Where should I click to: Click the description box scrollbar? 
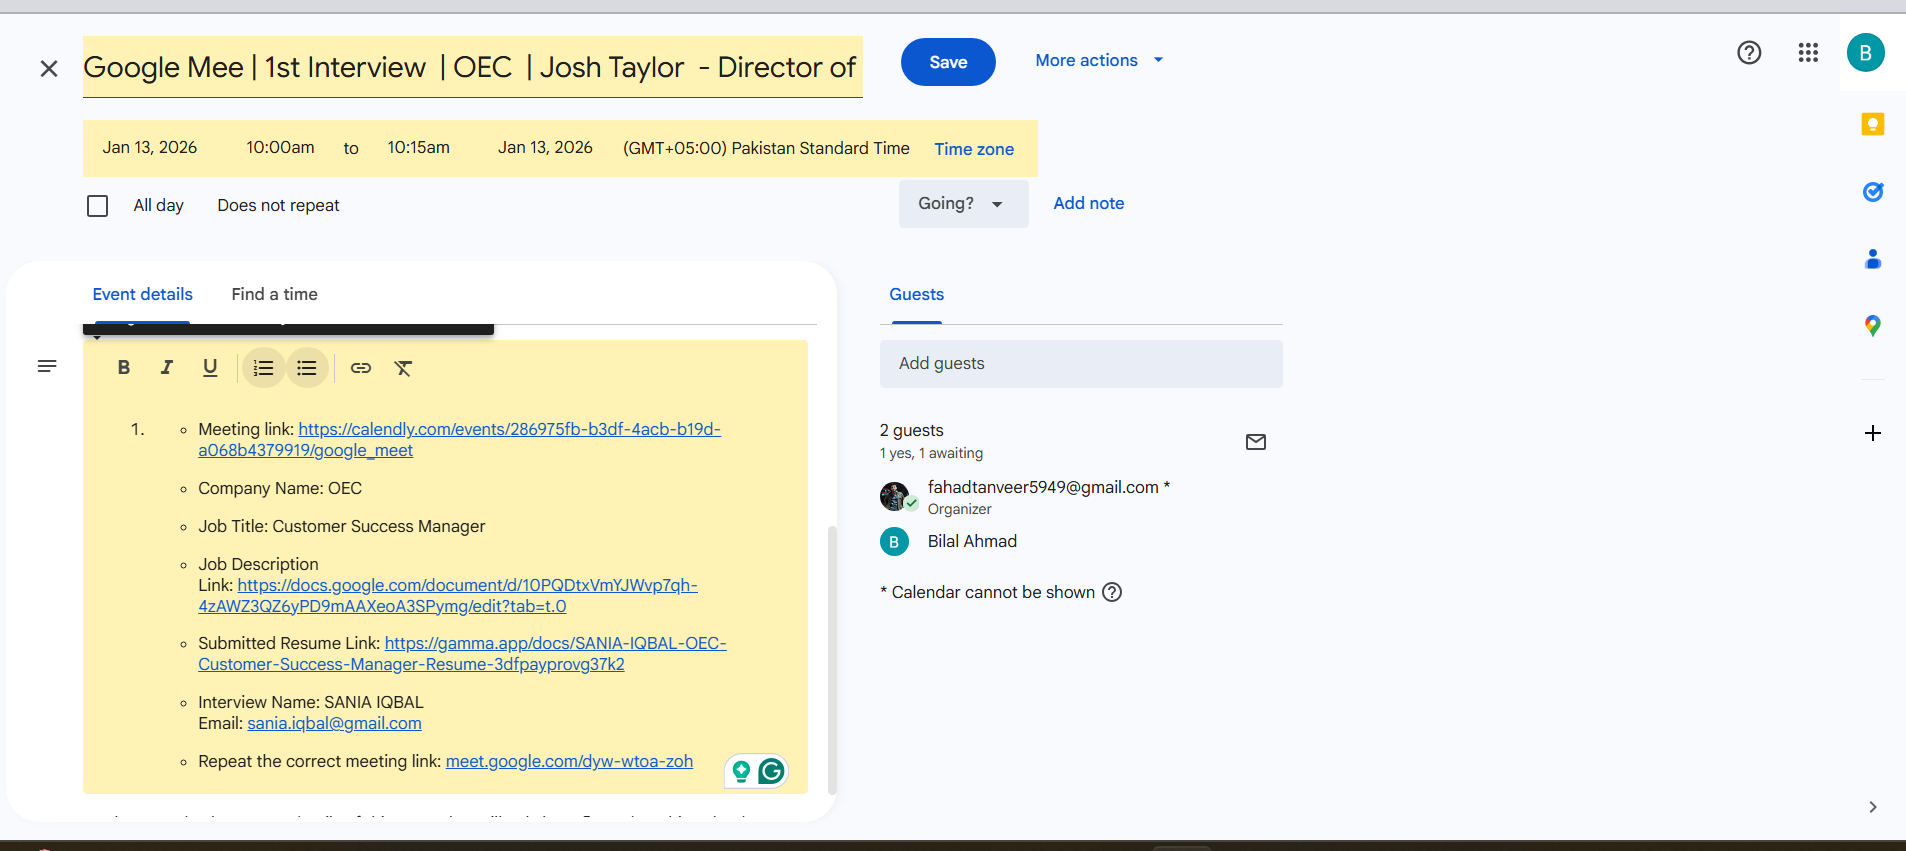[x=831, y=659]
